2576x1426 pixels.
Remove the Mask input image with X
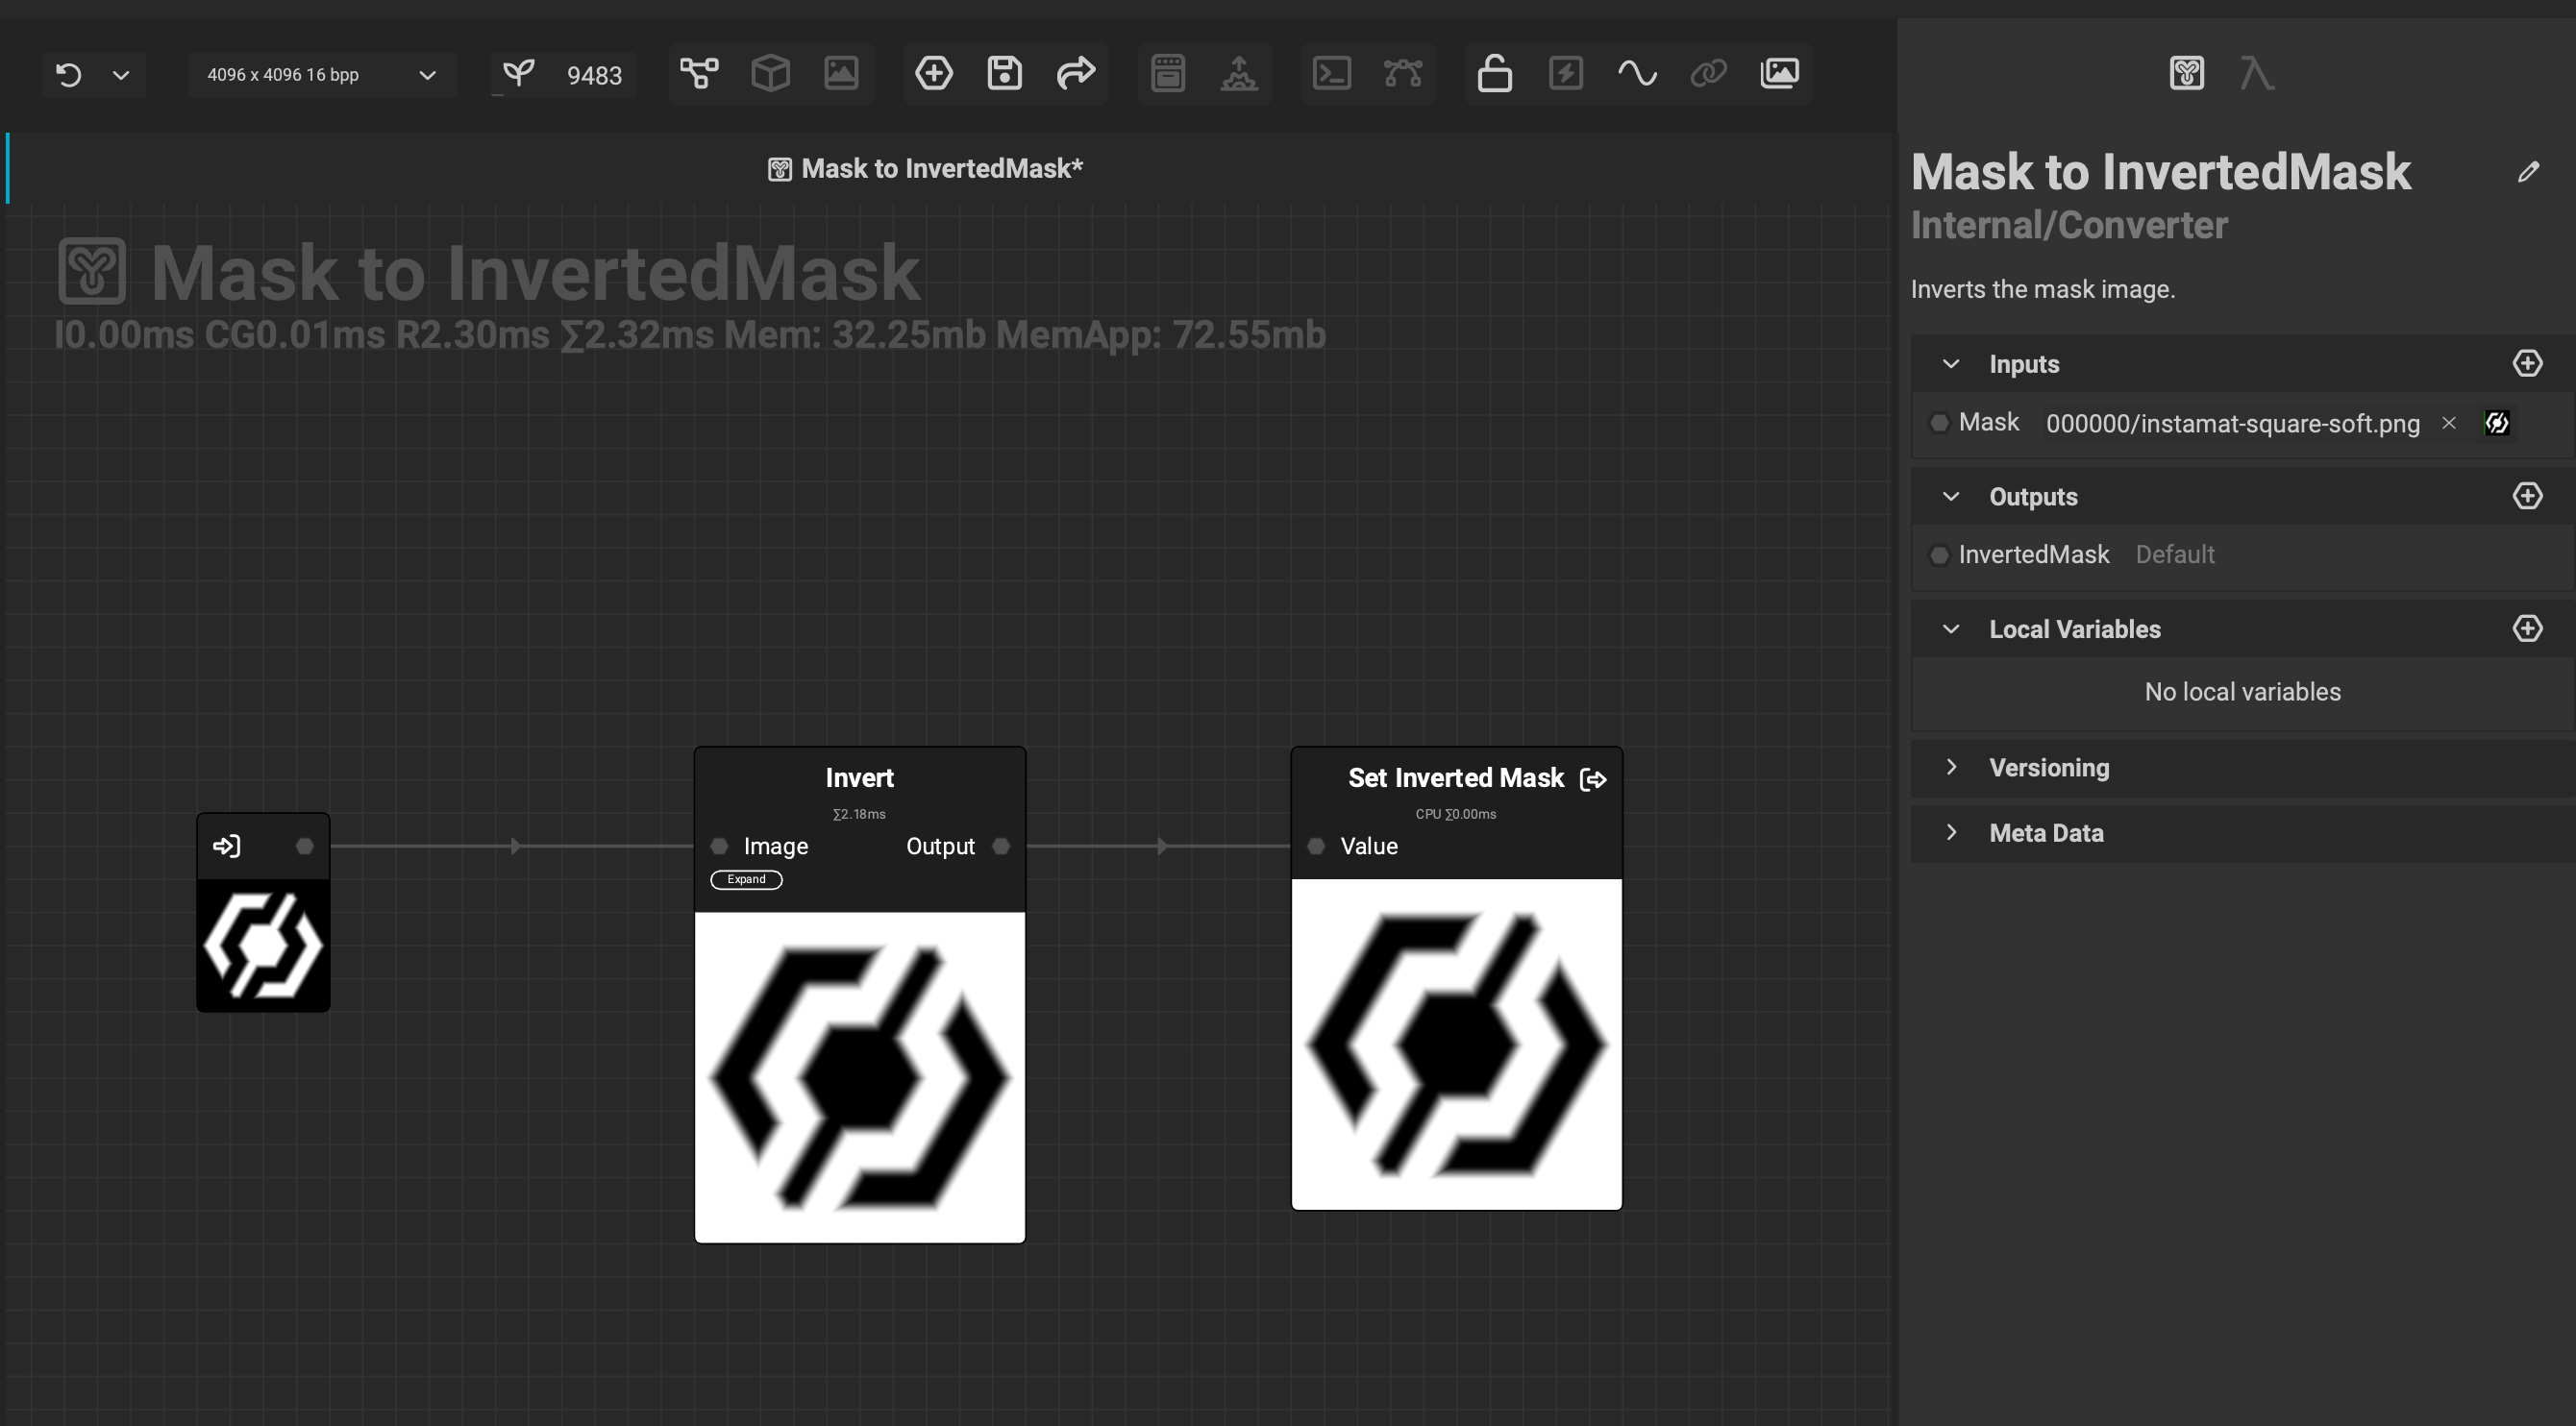coord(2449,423)
